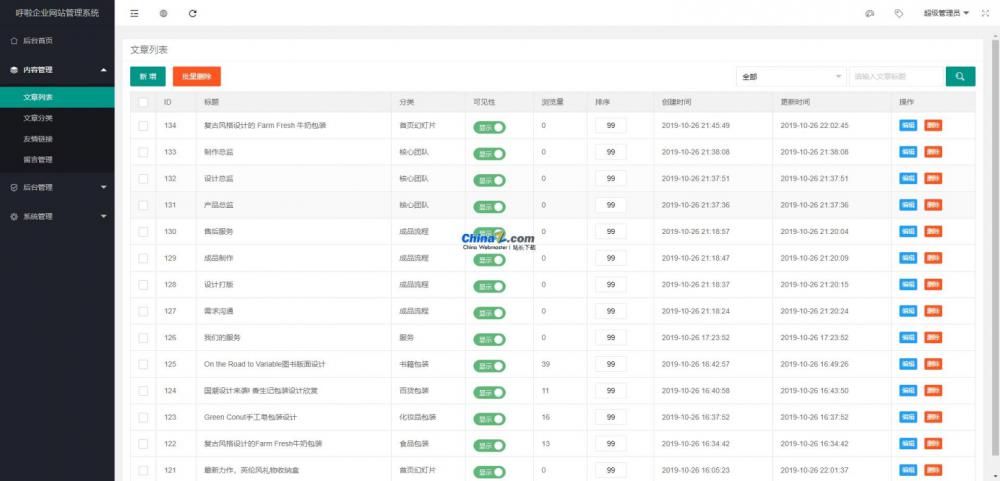Check the checkbox for article ID 132
The image size is (1000, 481).
coord(143,179)
